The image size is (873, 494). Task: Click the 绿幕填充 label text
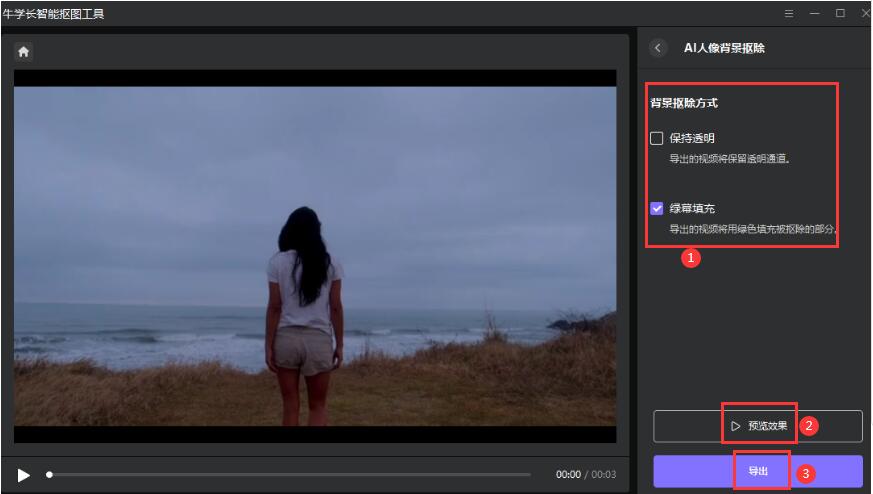point(692,208)
